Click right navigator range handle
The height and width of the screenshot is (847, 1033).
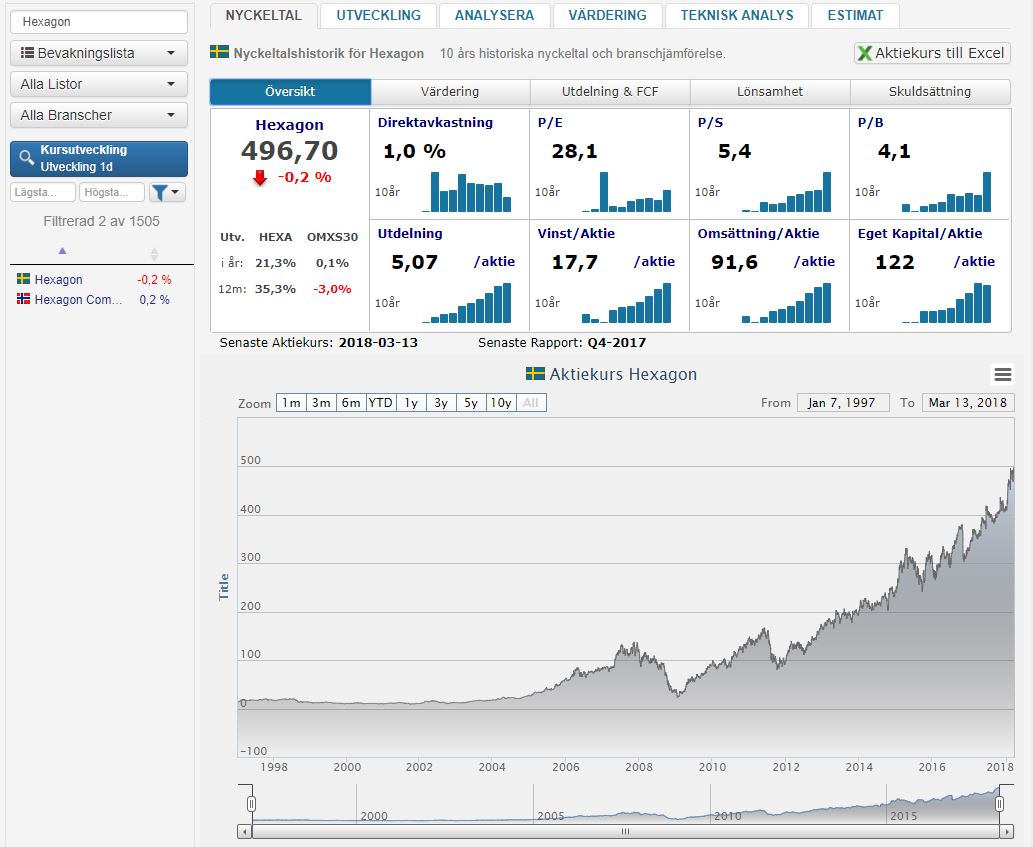(999, 804)
